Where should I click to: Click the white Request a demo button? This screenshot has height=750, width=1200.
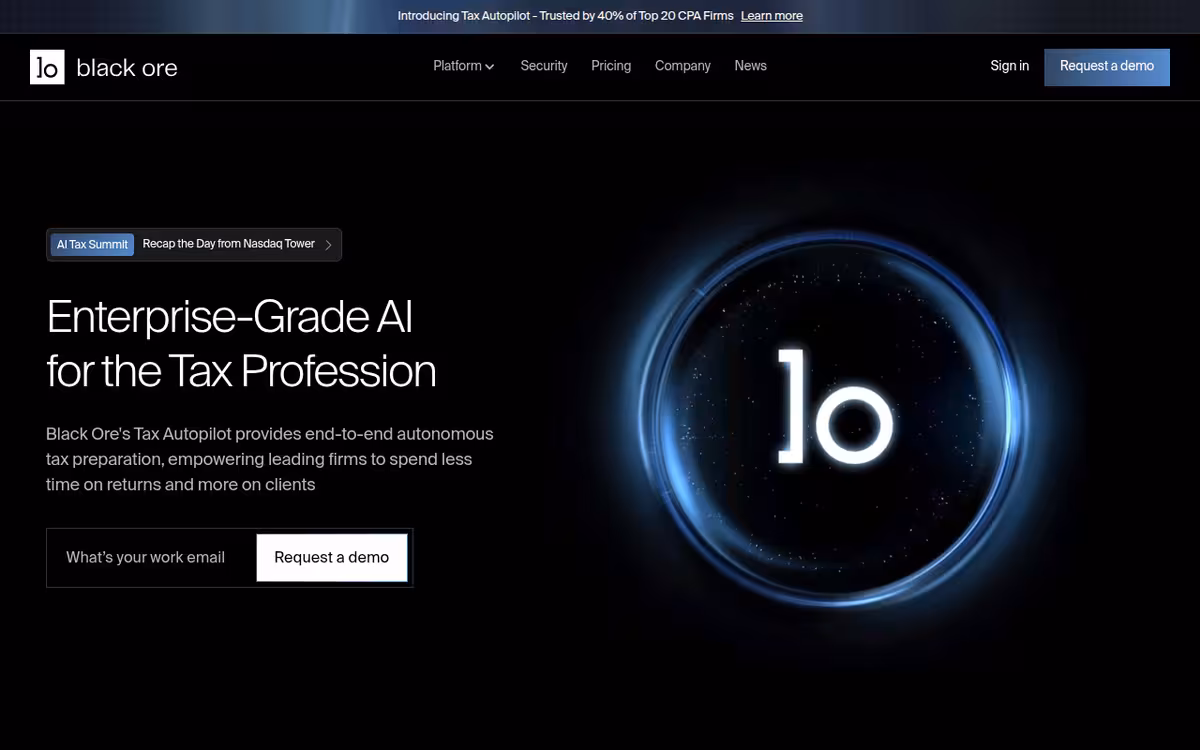coord(332,558)
